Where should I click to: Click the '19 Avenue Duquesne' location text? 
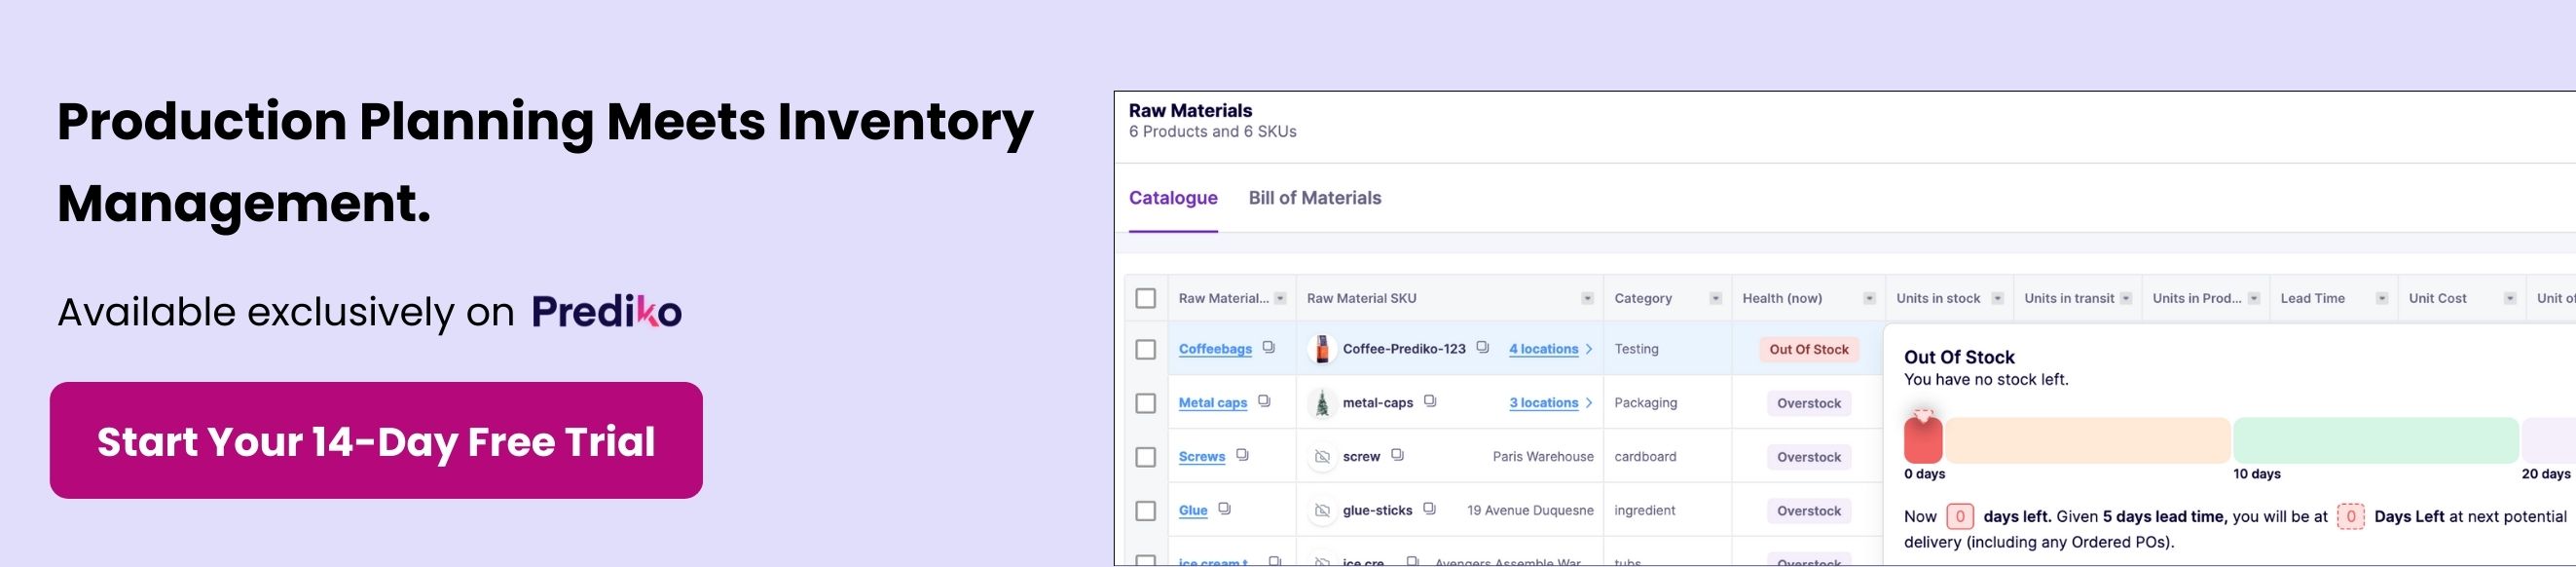(x=1530, y=511)
